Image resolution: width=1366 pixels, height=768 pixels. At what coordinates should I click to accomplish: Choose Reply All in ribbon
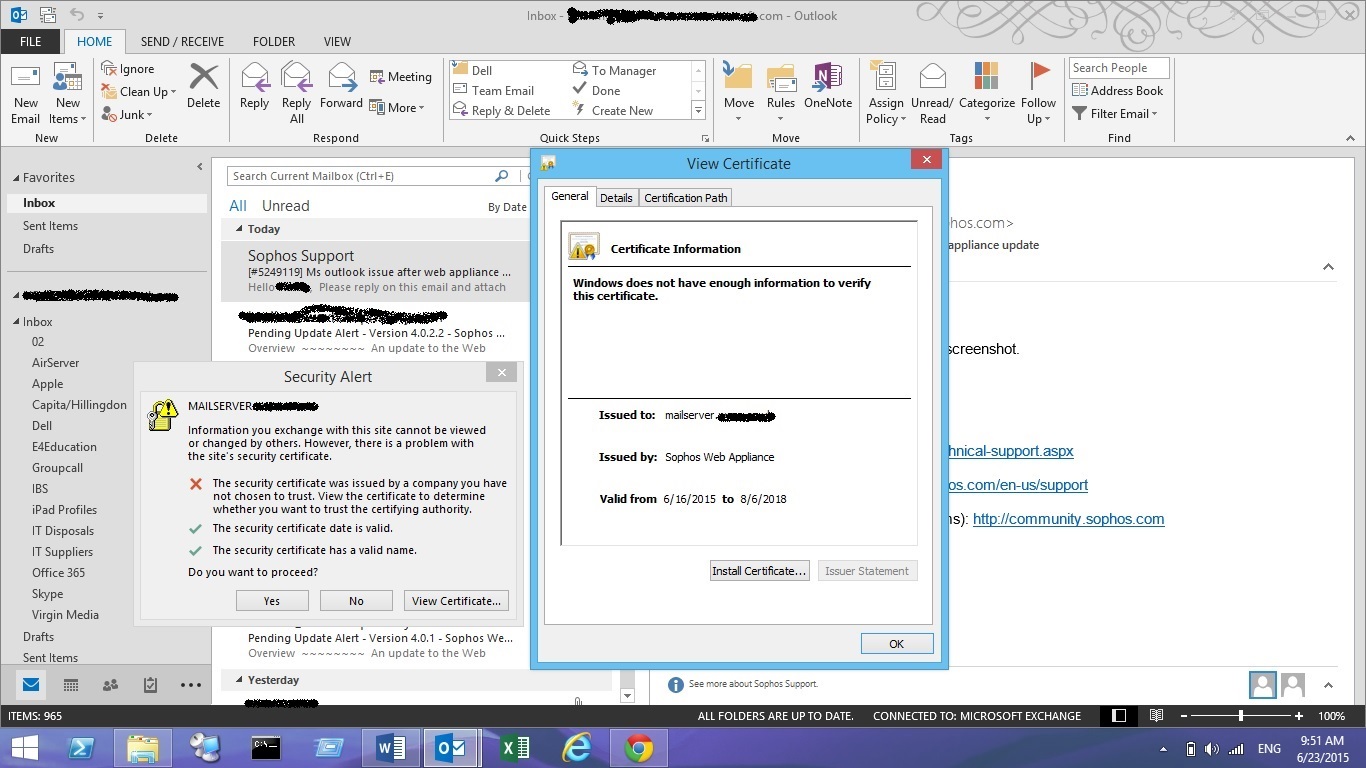296,93
